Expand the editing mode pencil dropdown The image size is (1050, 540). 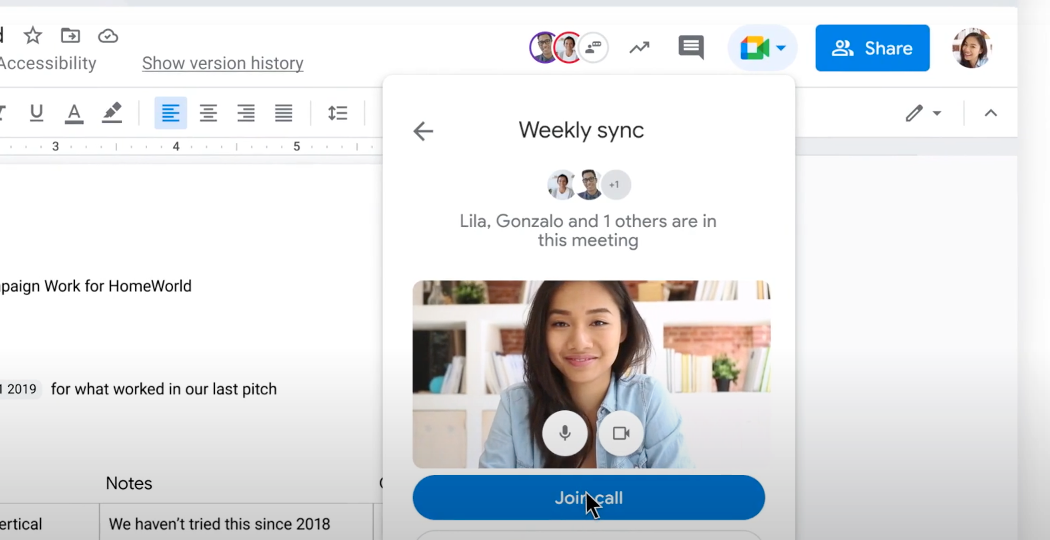(923, 113)
